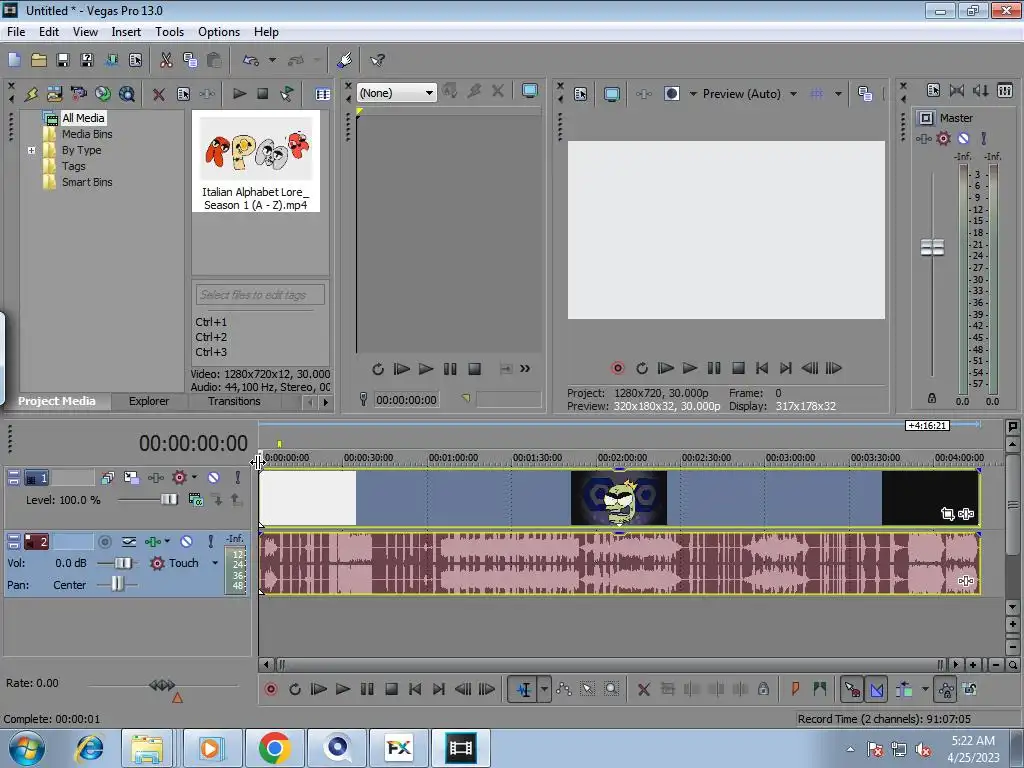Select the Envelope Edit tool in timeline toolbar

(x=564, y=689)
